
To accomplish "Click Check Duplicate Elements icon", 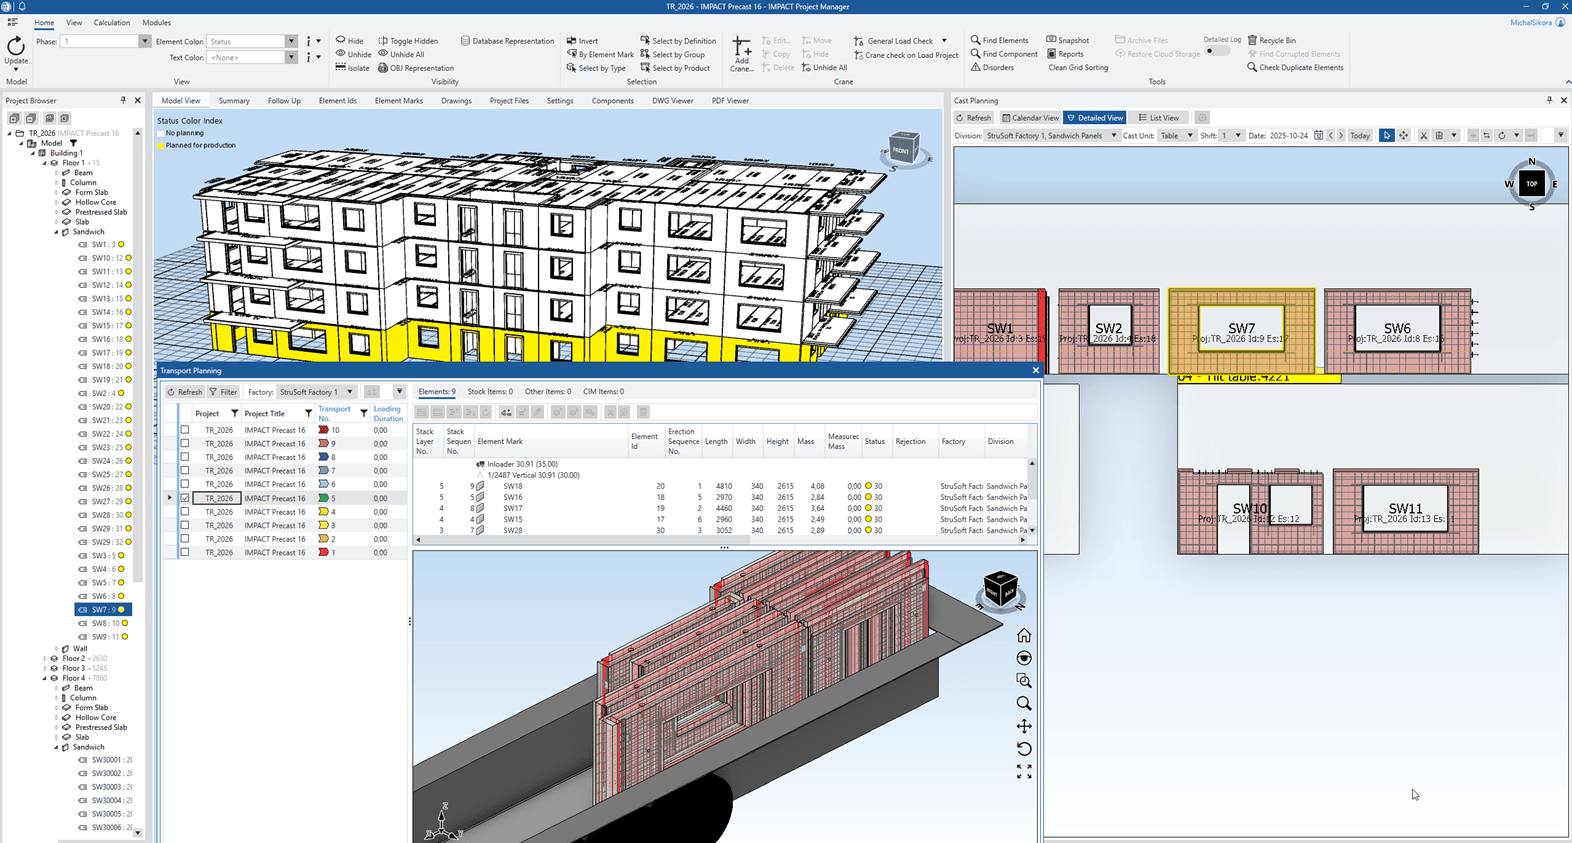I will (1252, 68).
